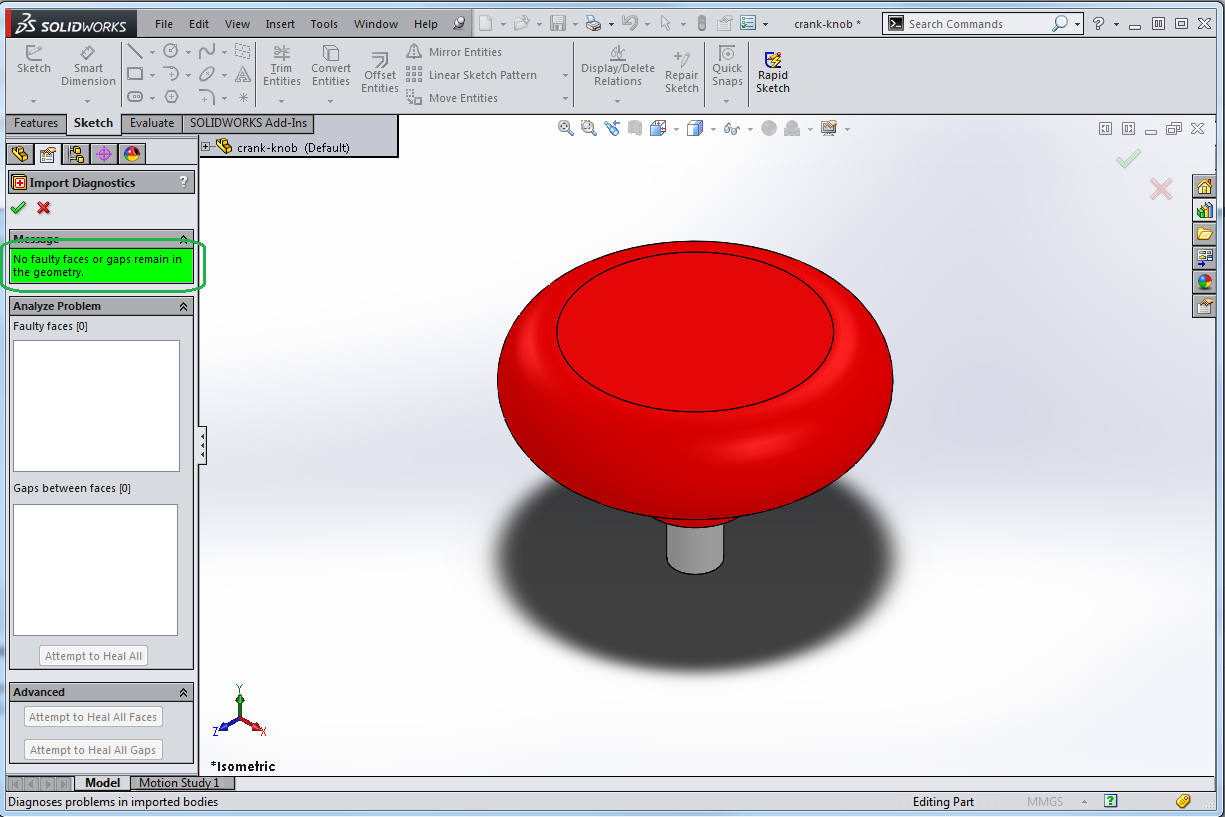1225x817 pixels.
Task: Open the Motion Study 1 tab
Action: pyautogui.click(x=179, y=783)
